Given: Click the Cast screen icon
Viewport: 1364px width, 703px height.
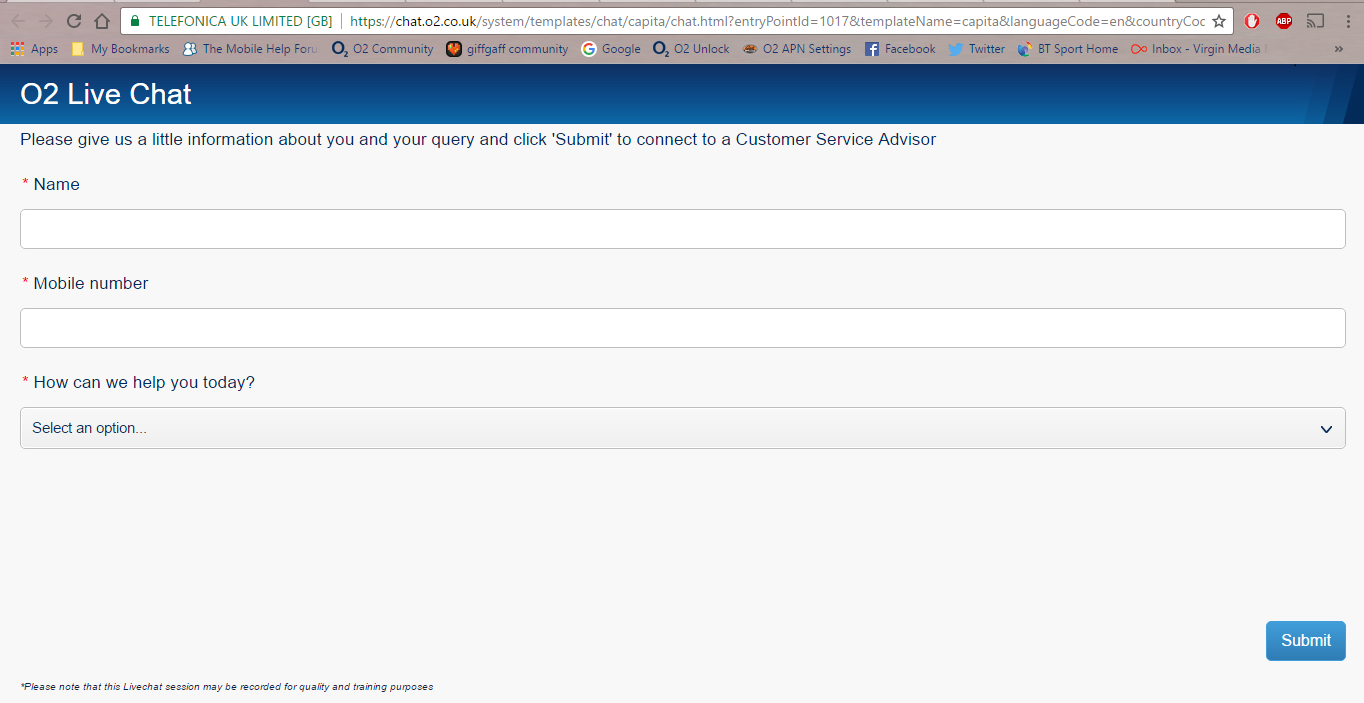Looking at the screenshot, I should point(1315,21).
